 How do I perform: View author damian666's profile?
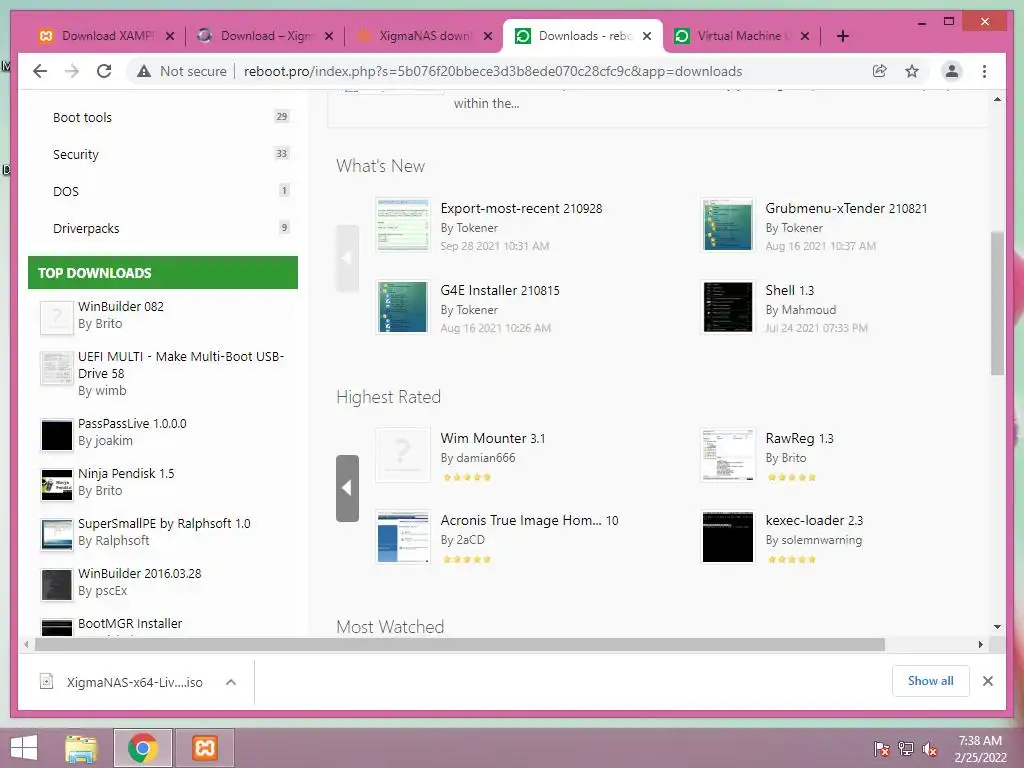click(x=485, y=458)
